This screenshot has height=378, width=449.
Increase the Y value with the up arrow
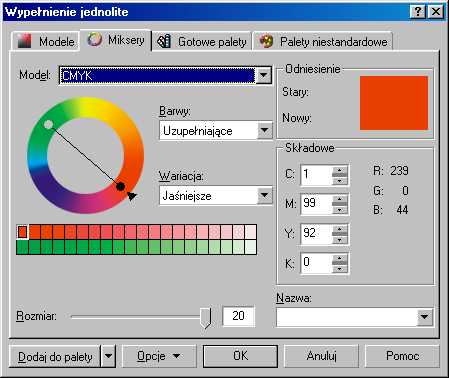point(340,229)
